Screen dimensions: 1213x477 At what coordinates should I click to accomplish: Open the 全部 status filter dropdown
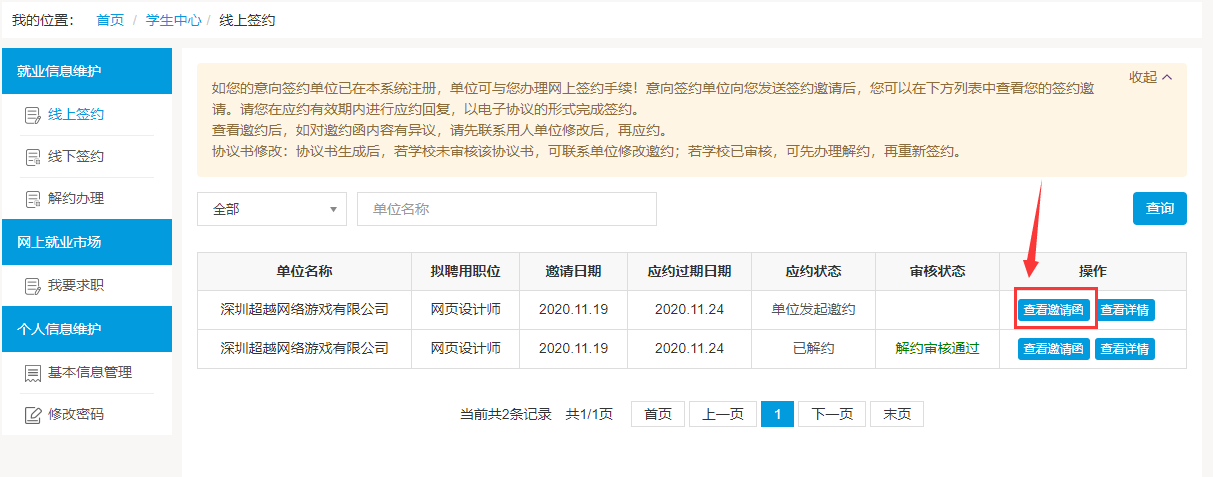click(x=271, y=209)
